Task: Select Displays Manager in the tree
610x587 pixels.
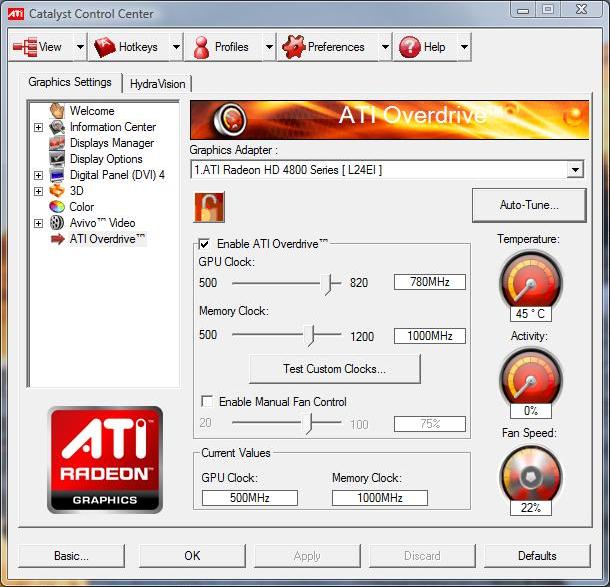Action: click(112, 143)
